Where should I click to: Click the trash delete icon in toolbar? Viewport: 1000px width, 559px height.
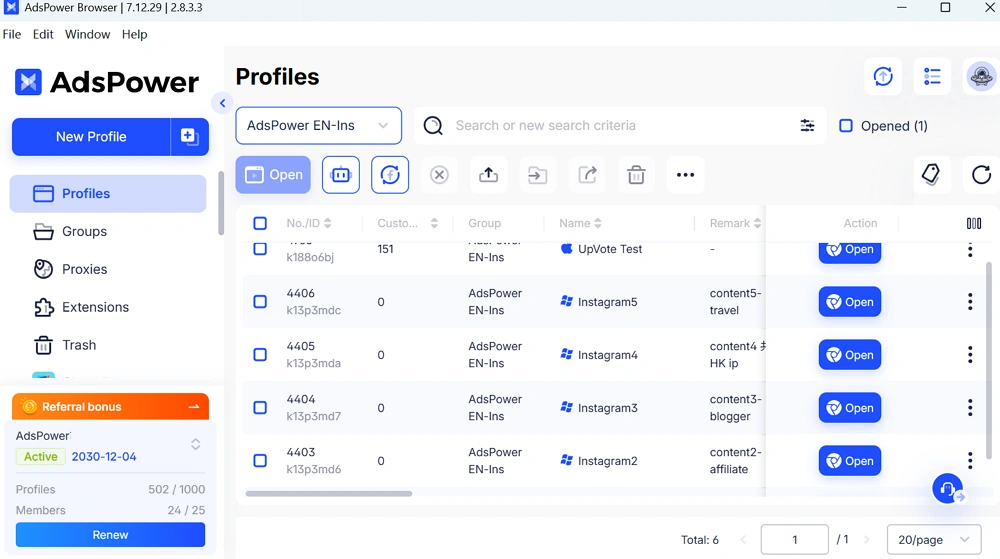pyautogui.click(x=636, y=175)
